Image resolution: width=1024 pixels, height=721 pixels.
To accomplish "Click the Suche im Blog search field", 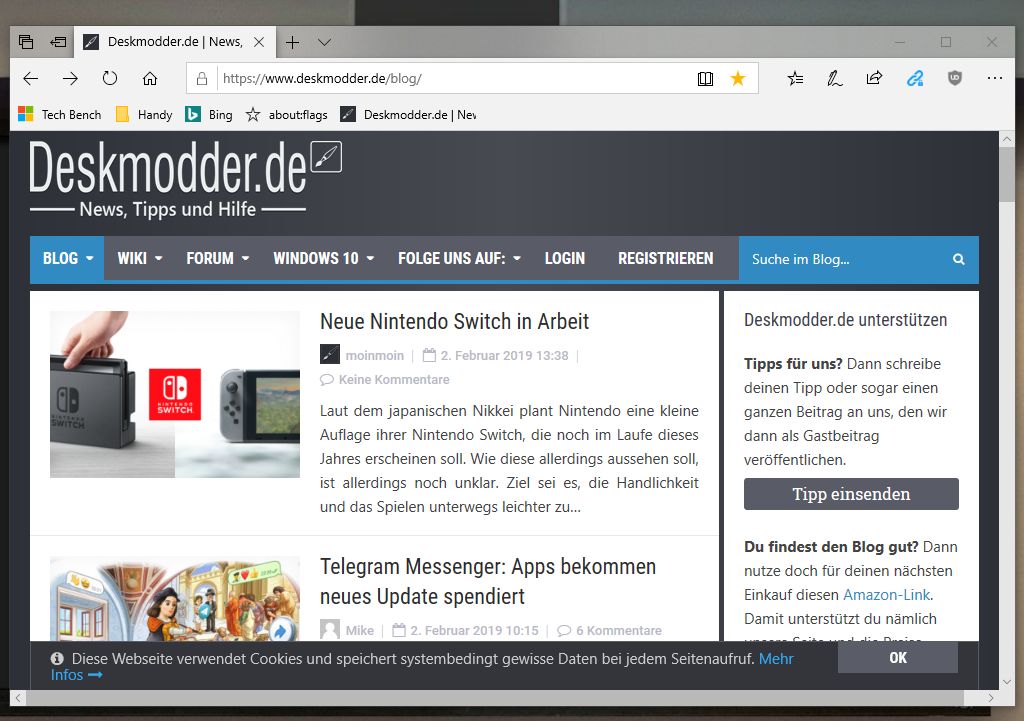I will (846, 259).
